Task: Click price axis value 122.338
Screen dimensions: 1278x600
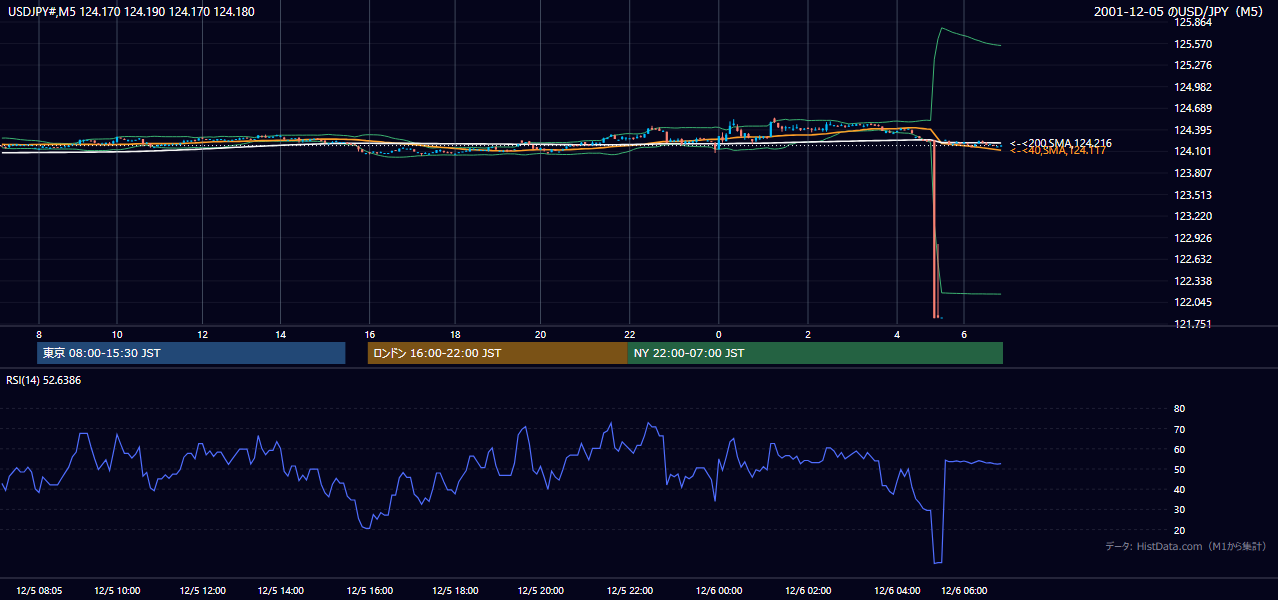Action: click(1193, 281)
